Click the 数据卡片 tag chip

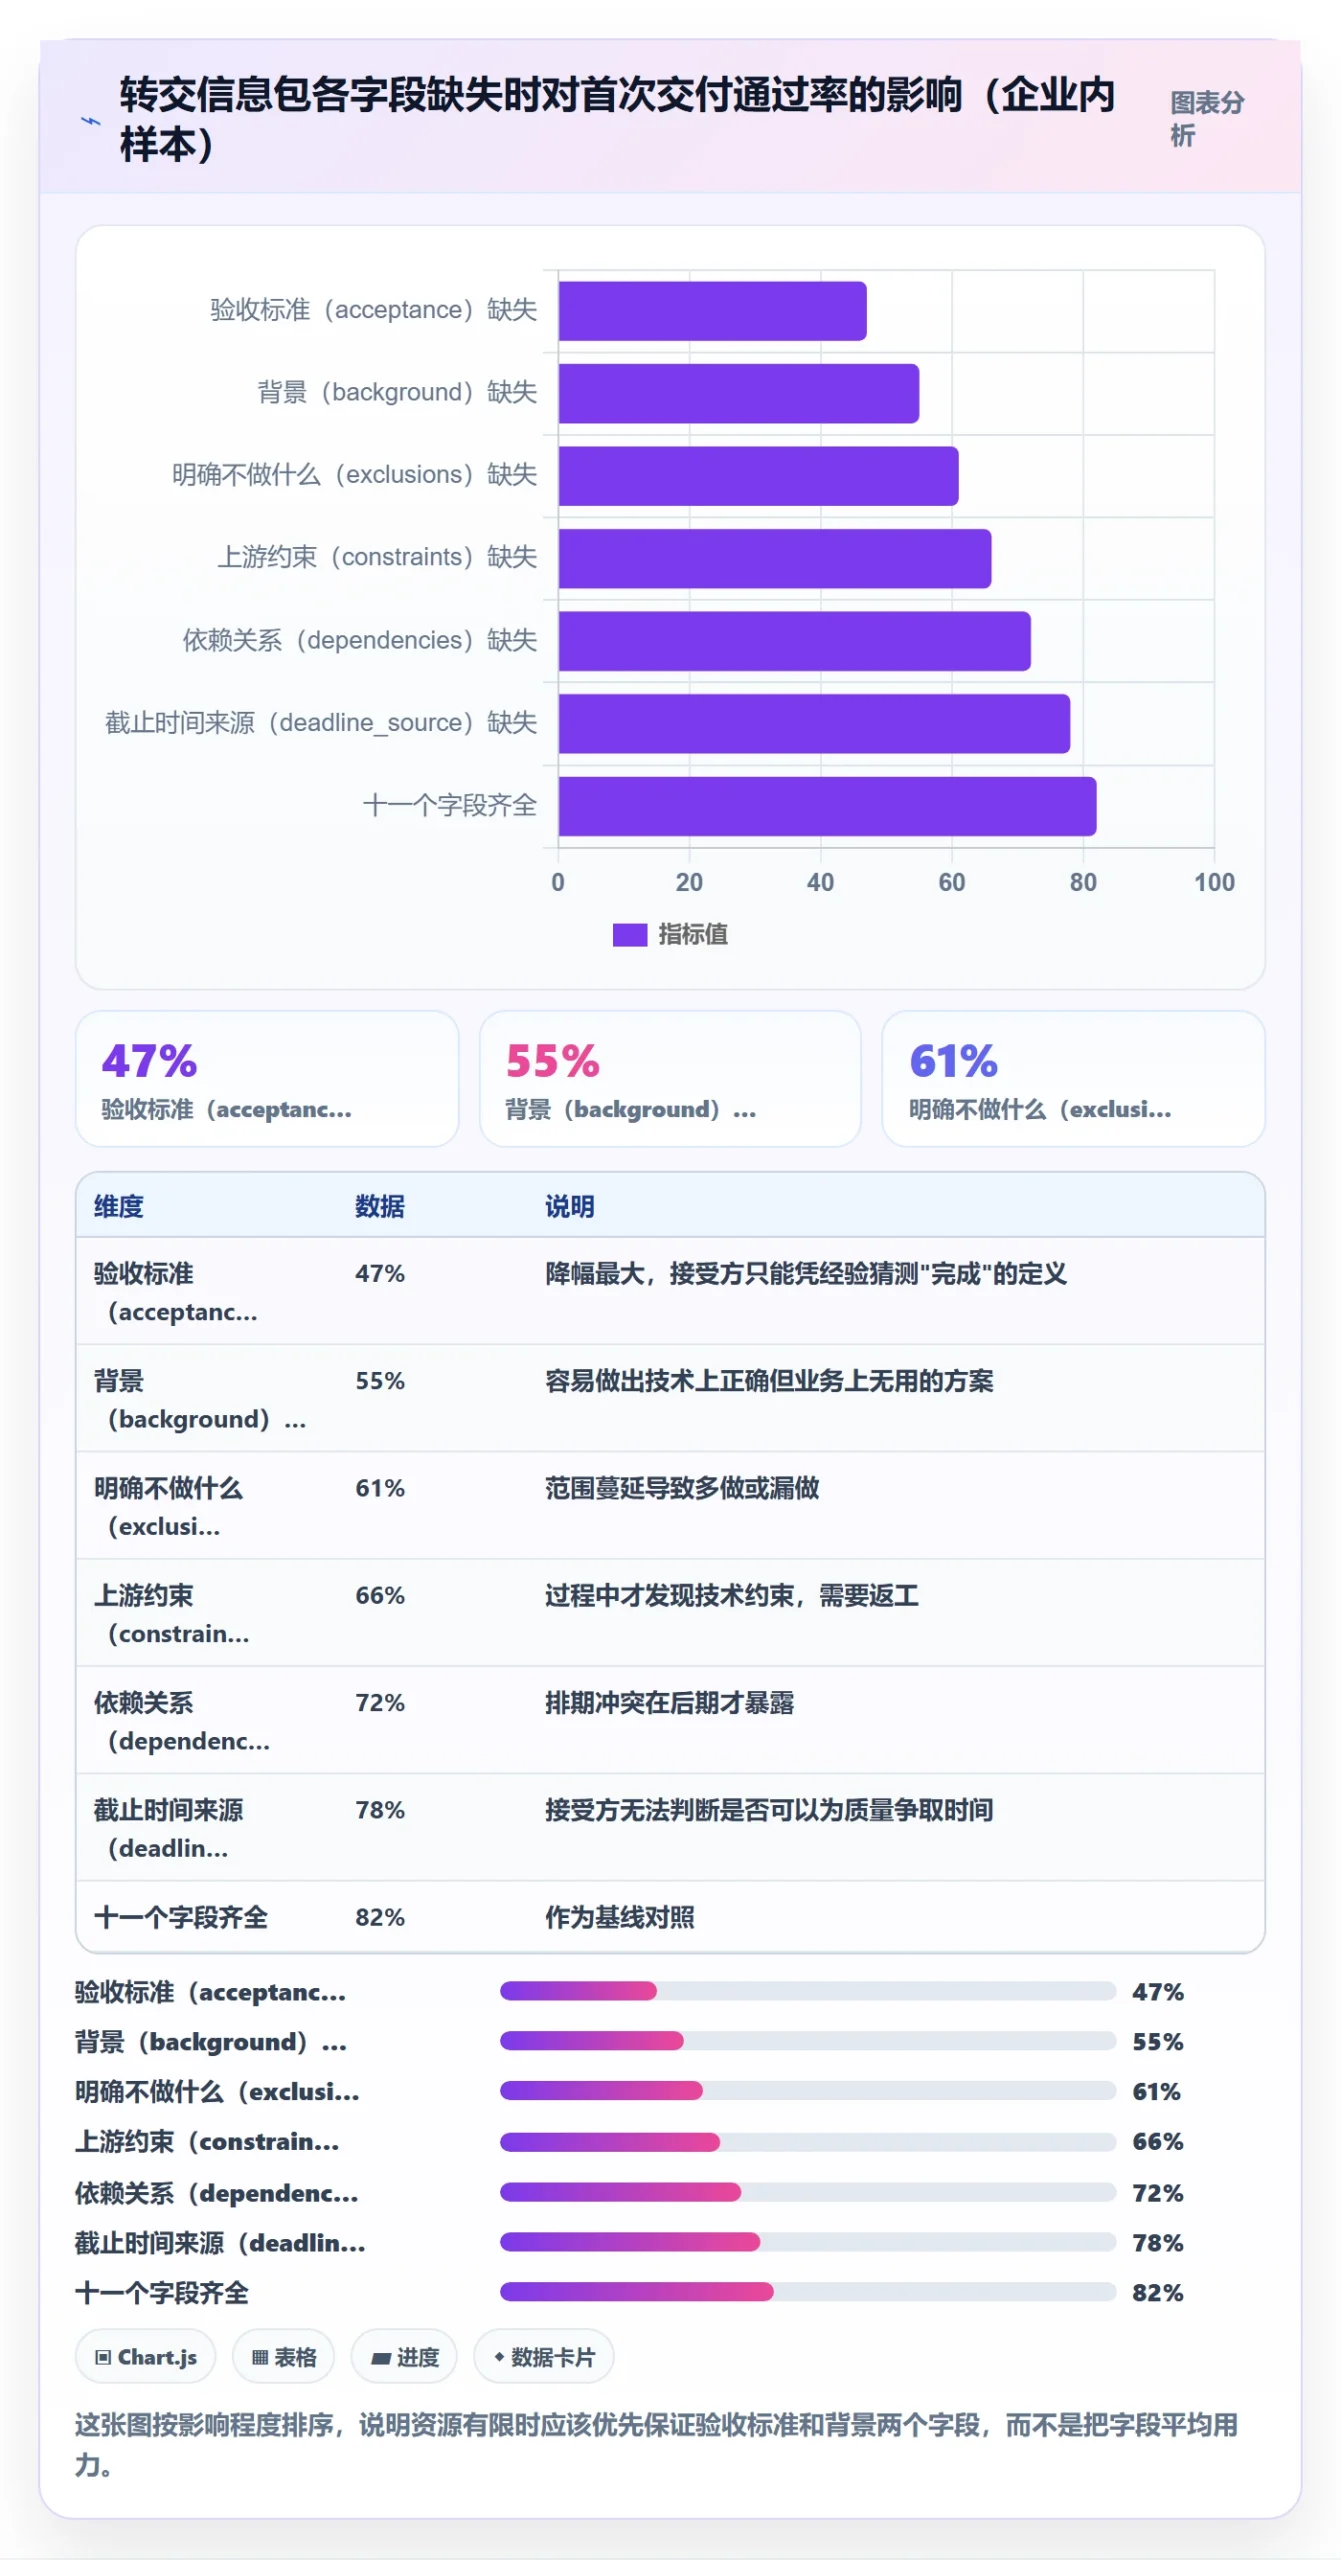pos(543,2356)
